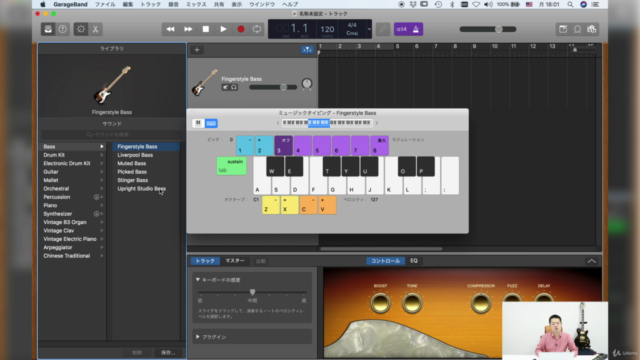Screen dimensions: 640x360
Task: Raise octave with X key
Action: click(289, 205)
